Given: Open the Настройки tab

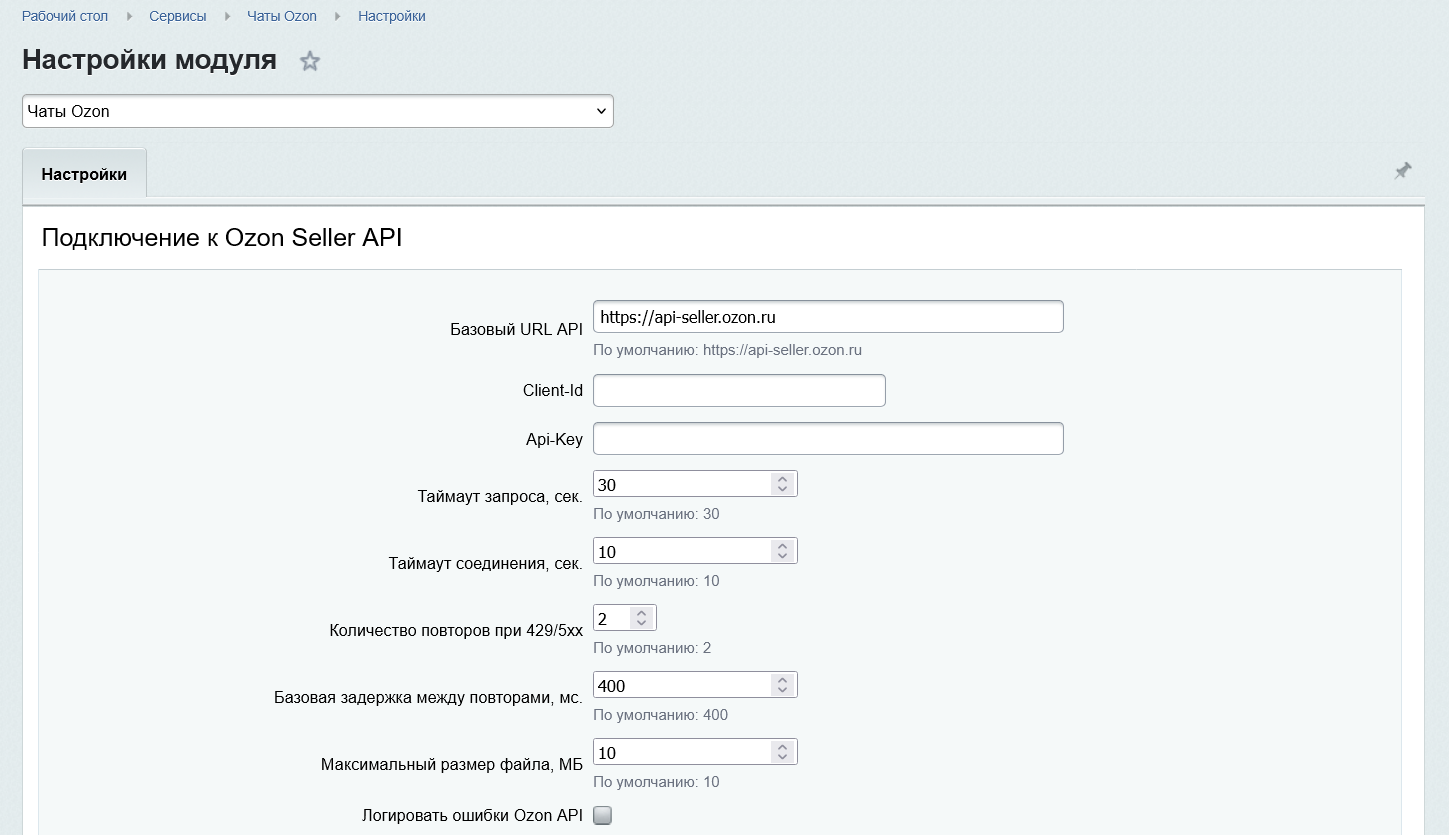Looking at the screenshot, I should (84, 174).
